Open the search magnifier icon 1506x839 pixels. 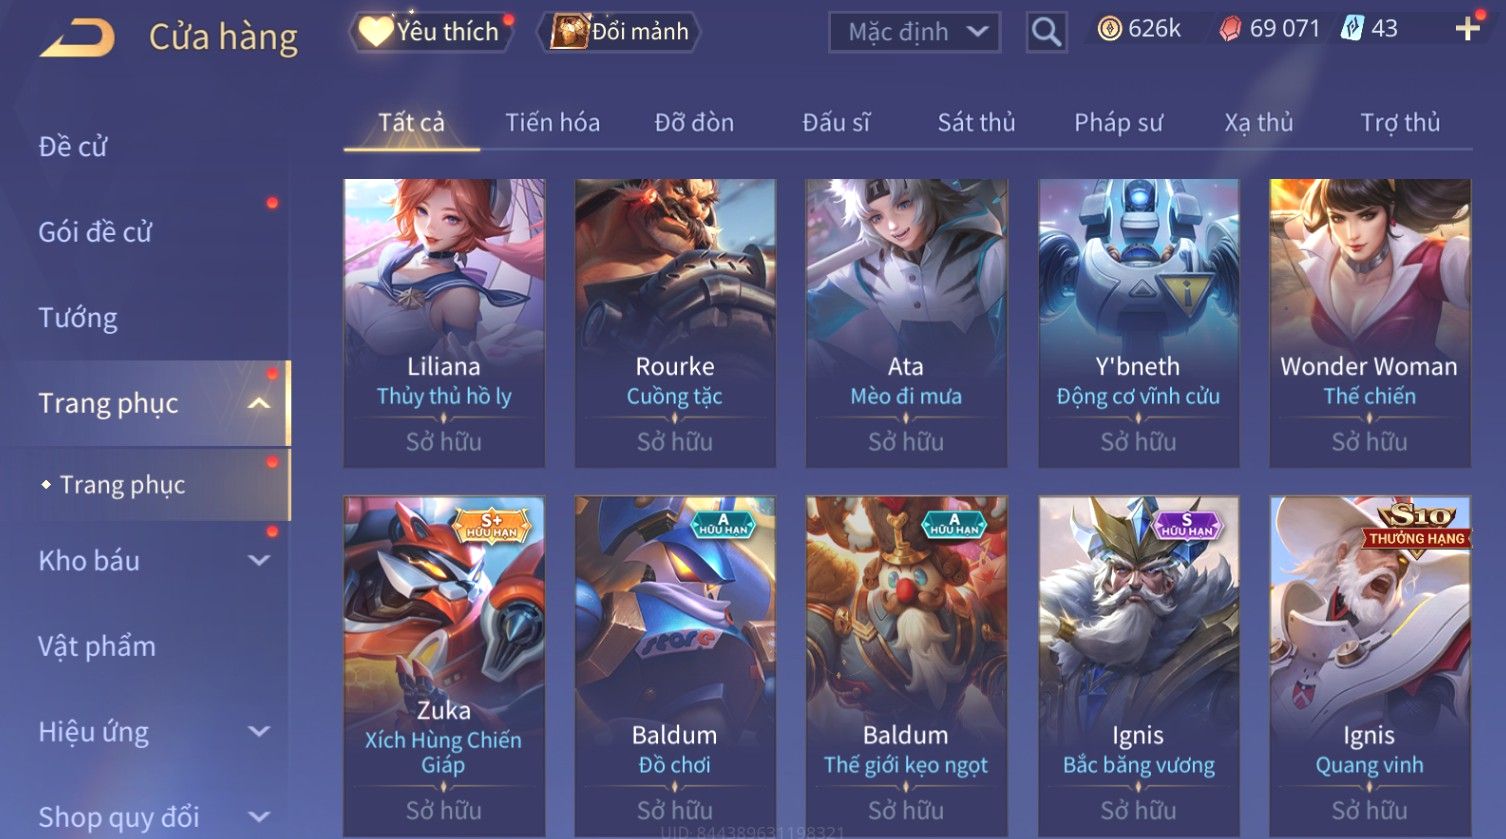click(x=1046, y=32)
